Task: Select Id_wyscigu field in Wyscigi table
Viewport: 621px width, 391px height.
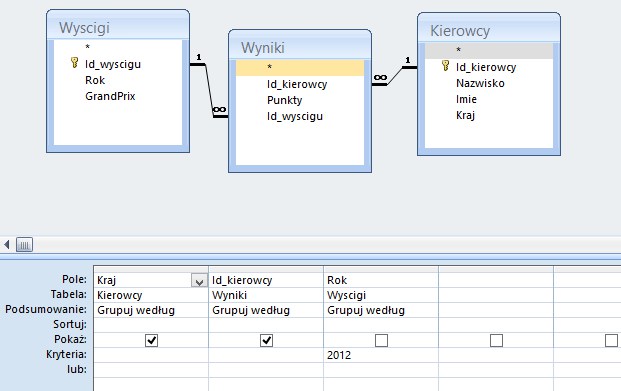Action: pos(118,64)
